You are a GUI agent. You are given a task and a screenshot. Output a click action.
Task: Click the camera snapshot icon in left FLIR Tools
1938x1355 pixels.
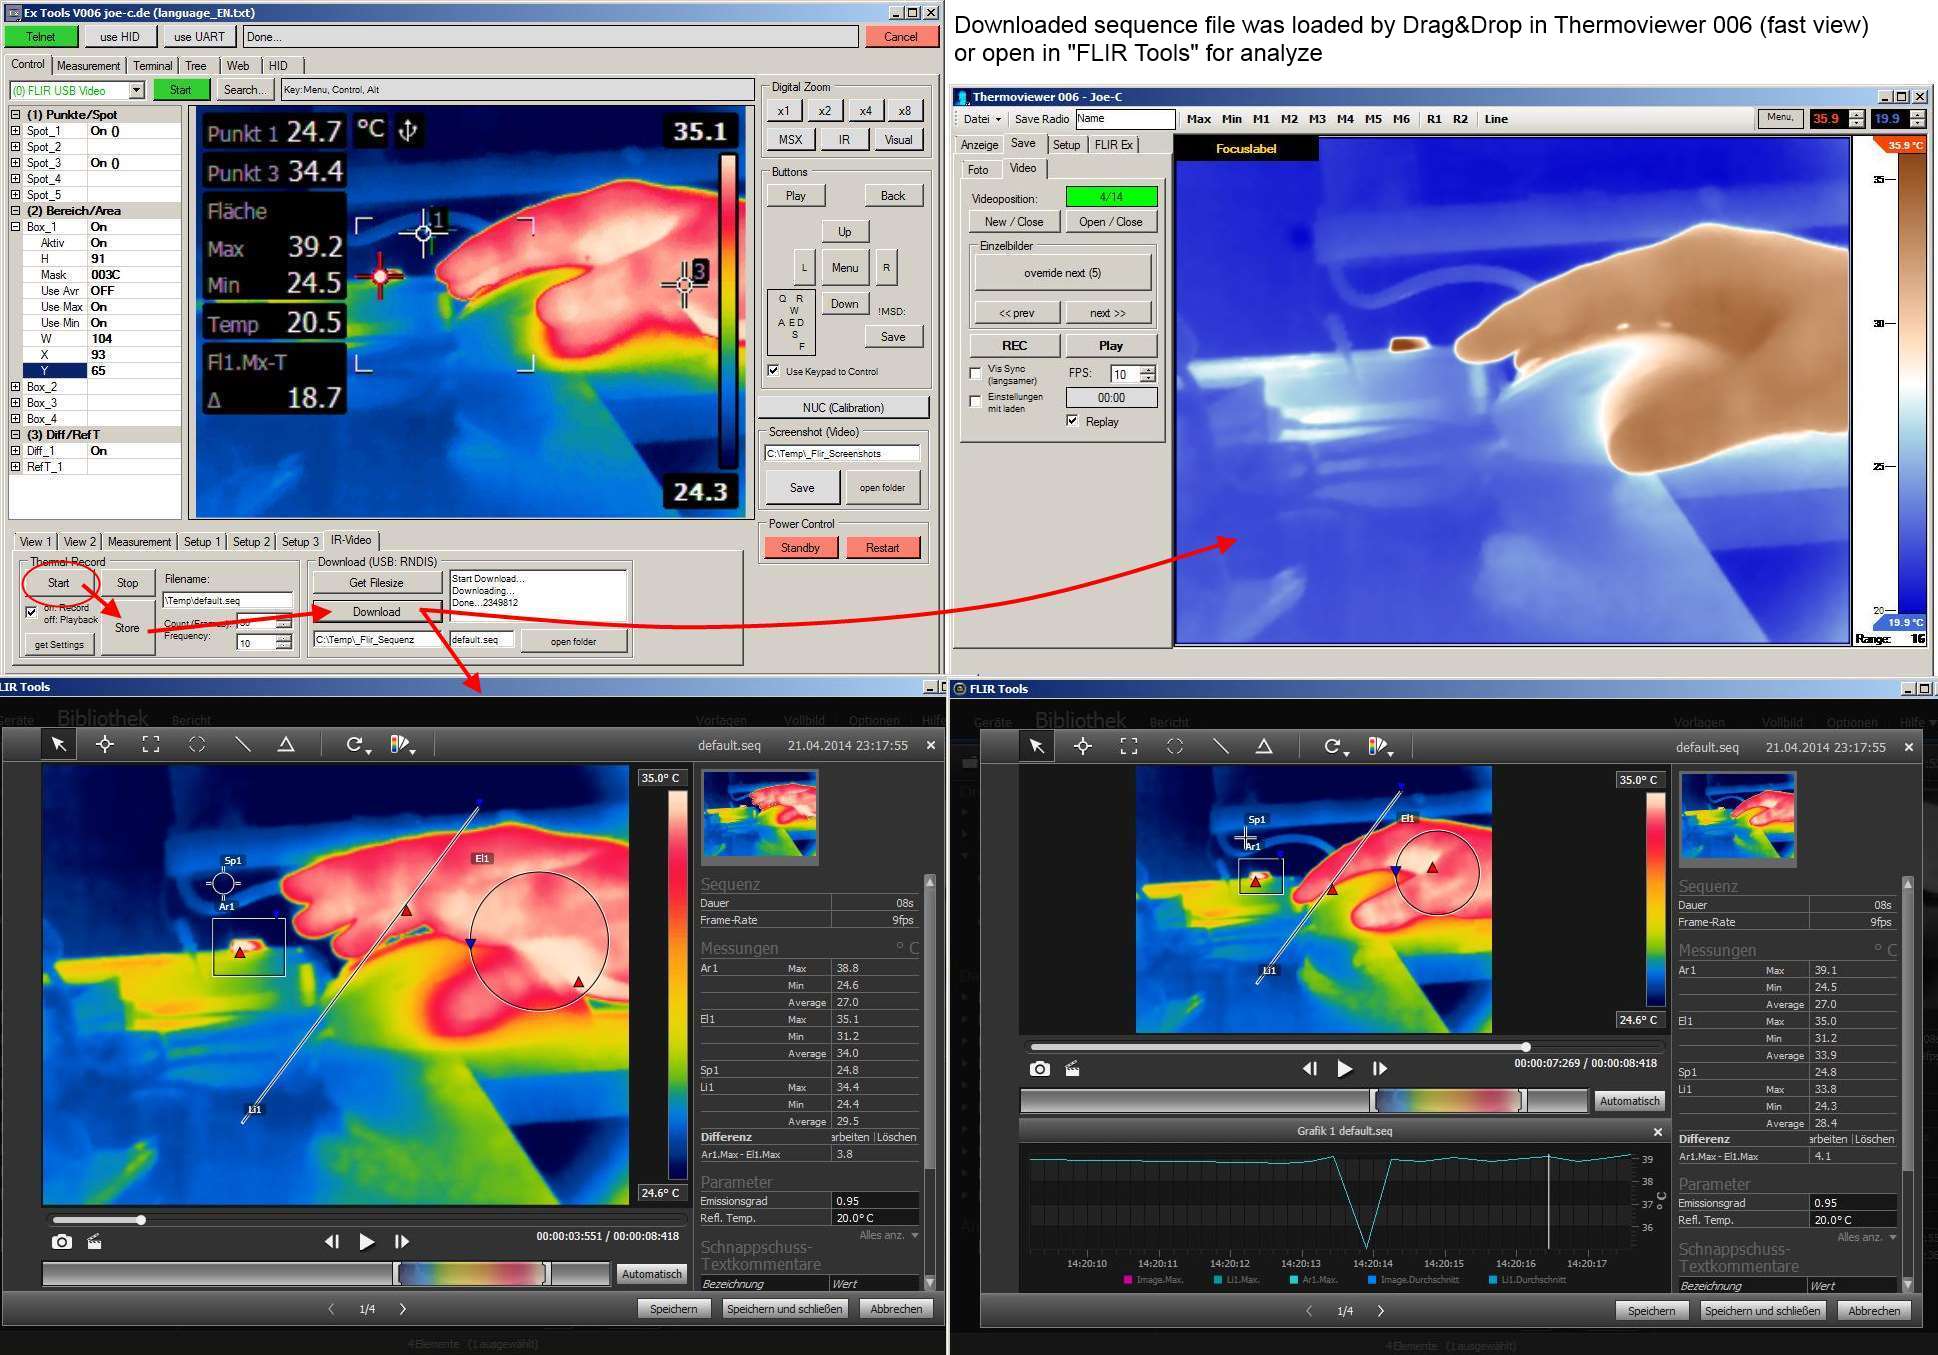point(62,1241)
